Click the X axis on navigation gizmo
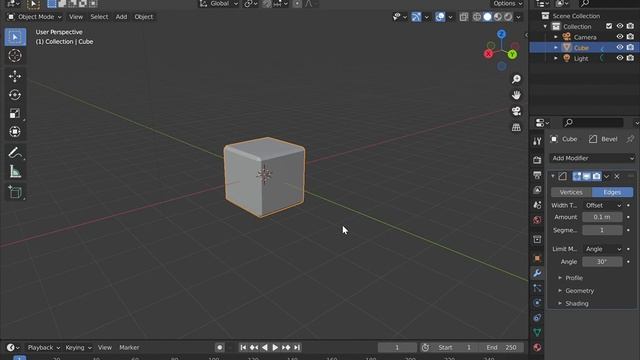The width and height of the screenshot is (640, 360). click(489, 54)
